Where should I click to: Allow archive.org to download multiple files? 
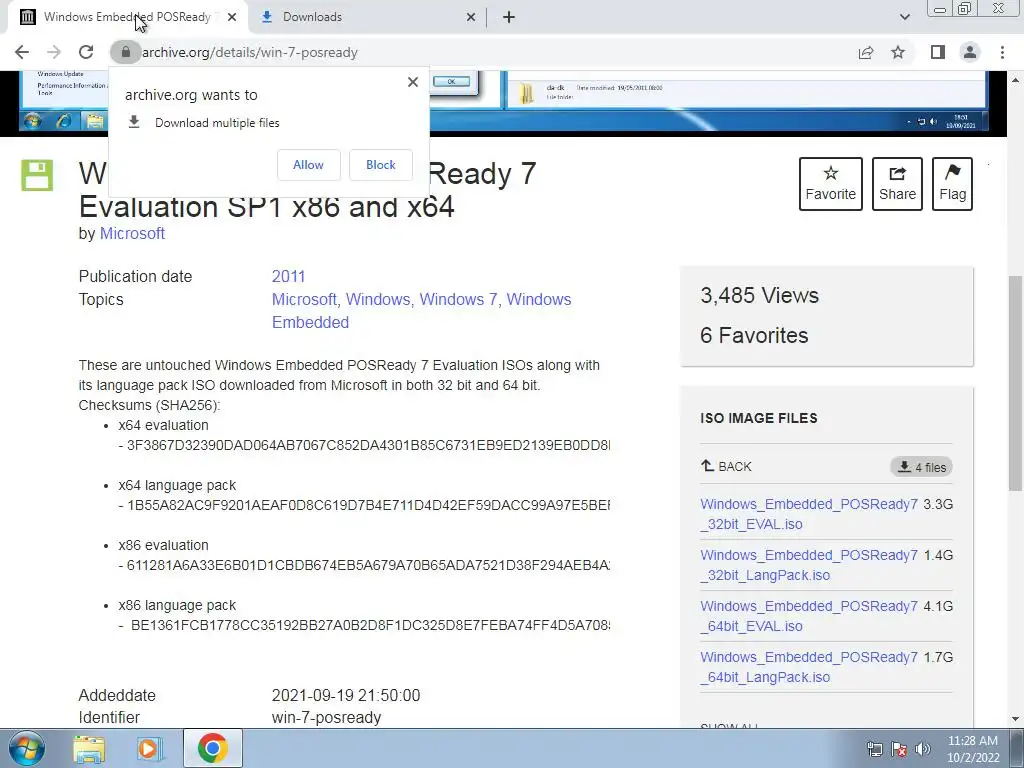[x=308, y=165]
